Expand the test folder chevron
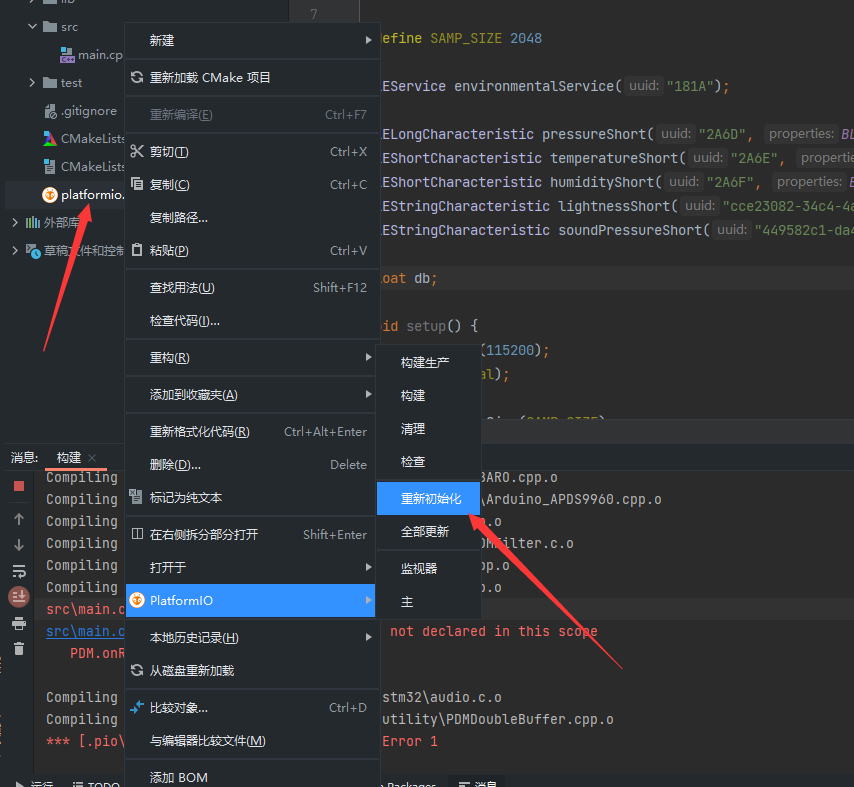Image resolution: width=854 pixels, height=787 pixels. point(32,82)
